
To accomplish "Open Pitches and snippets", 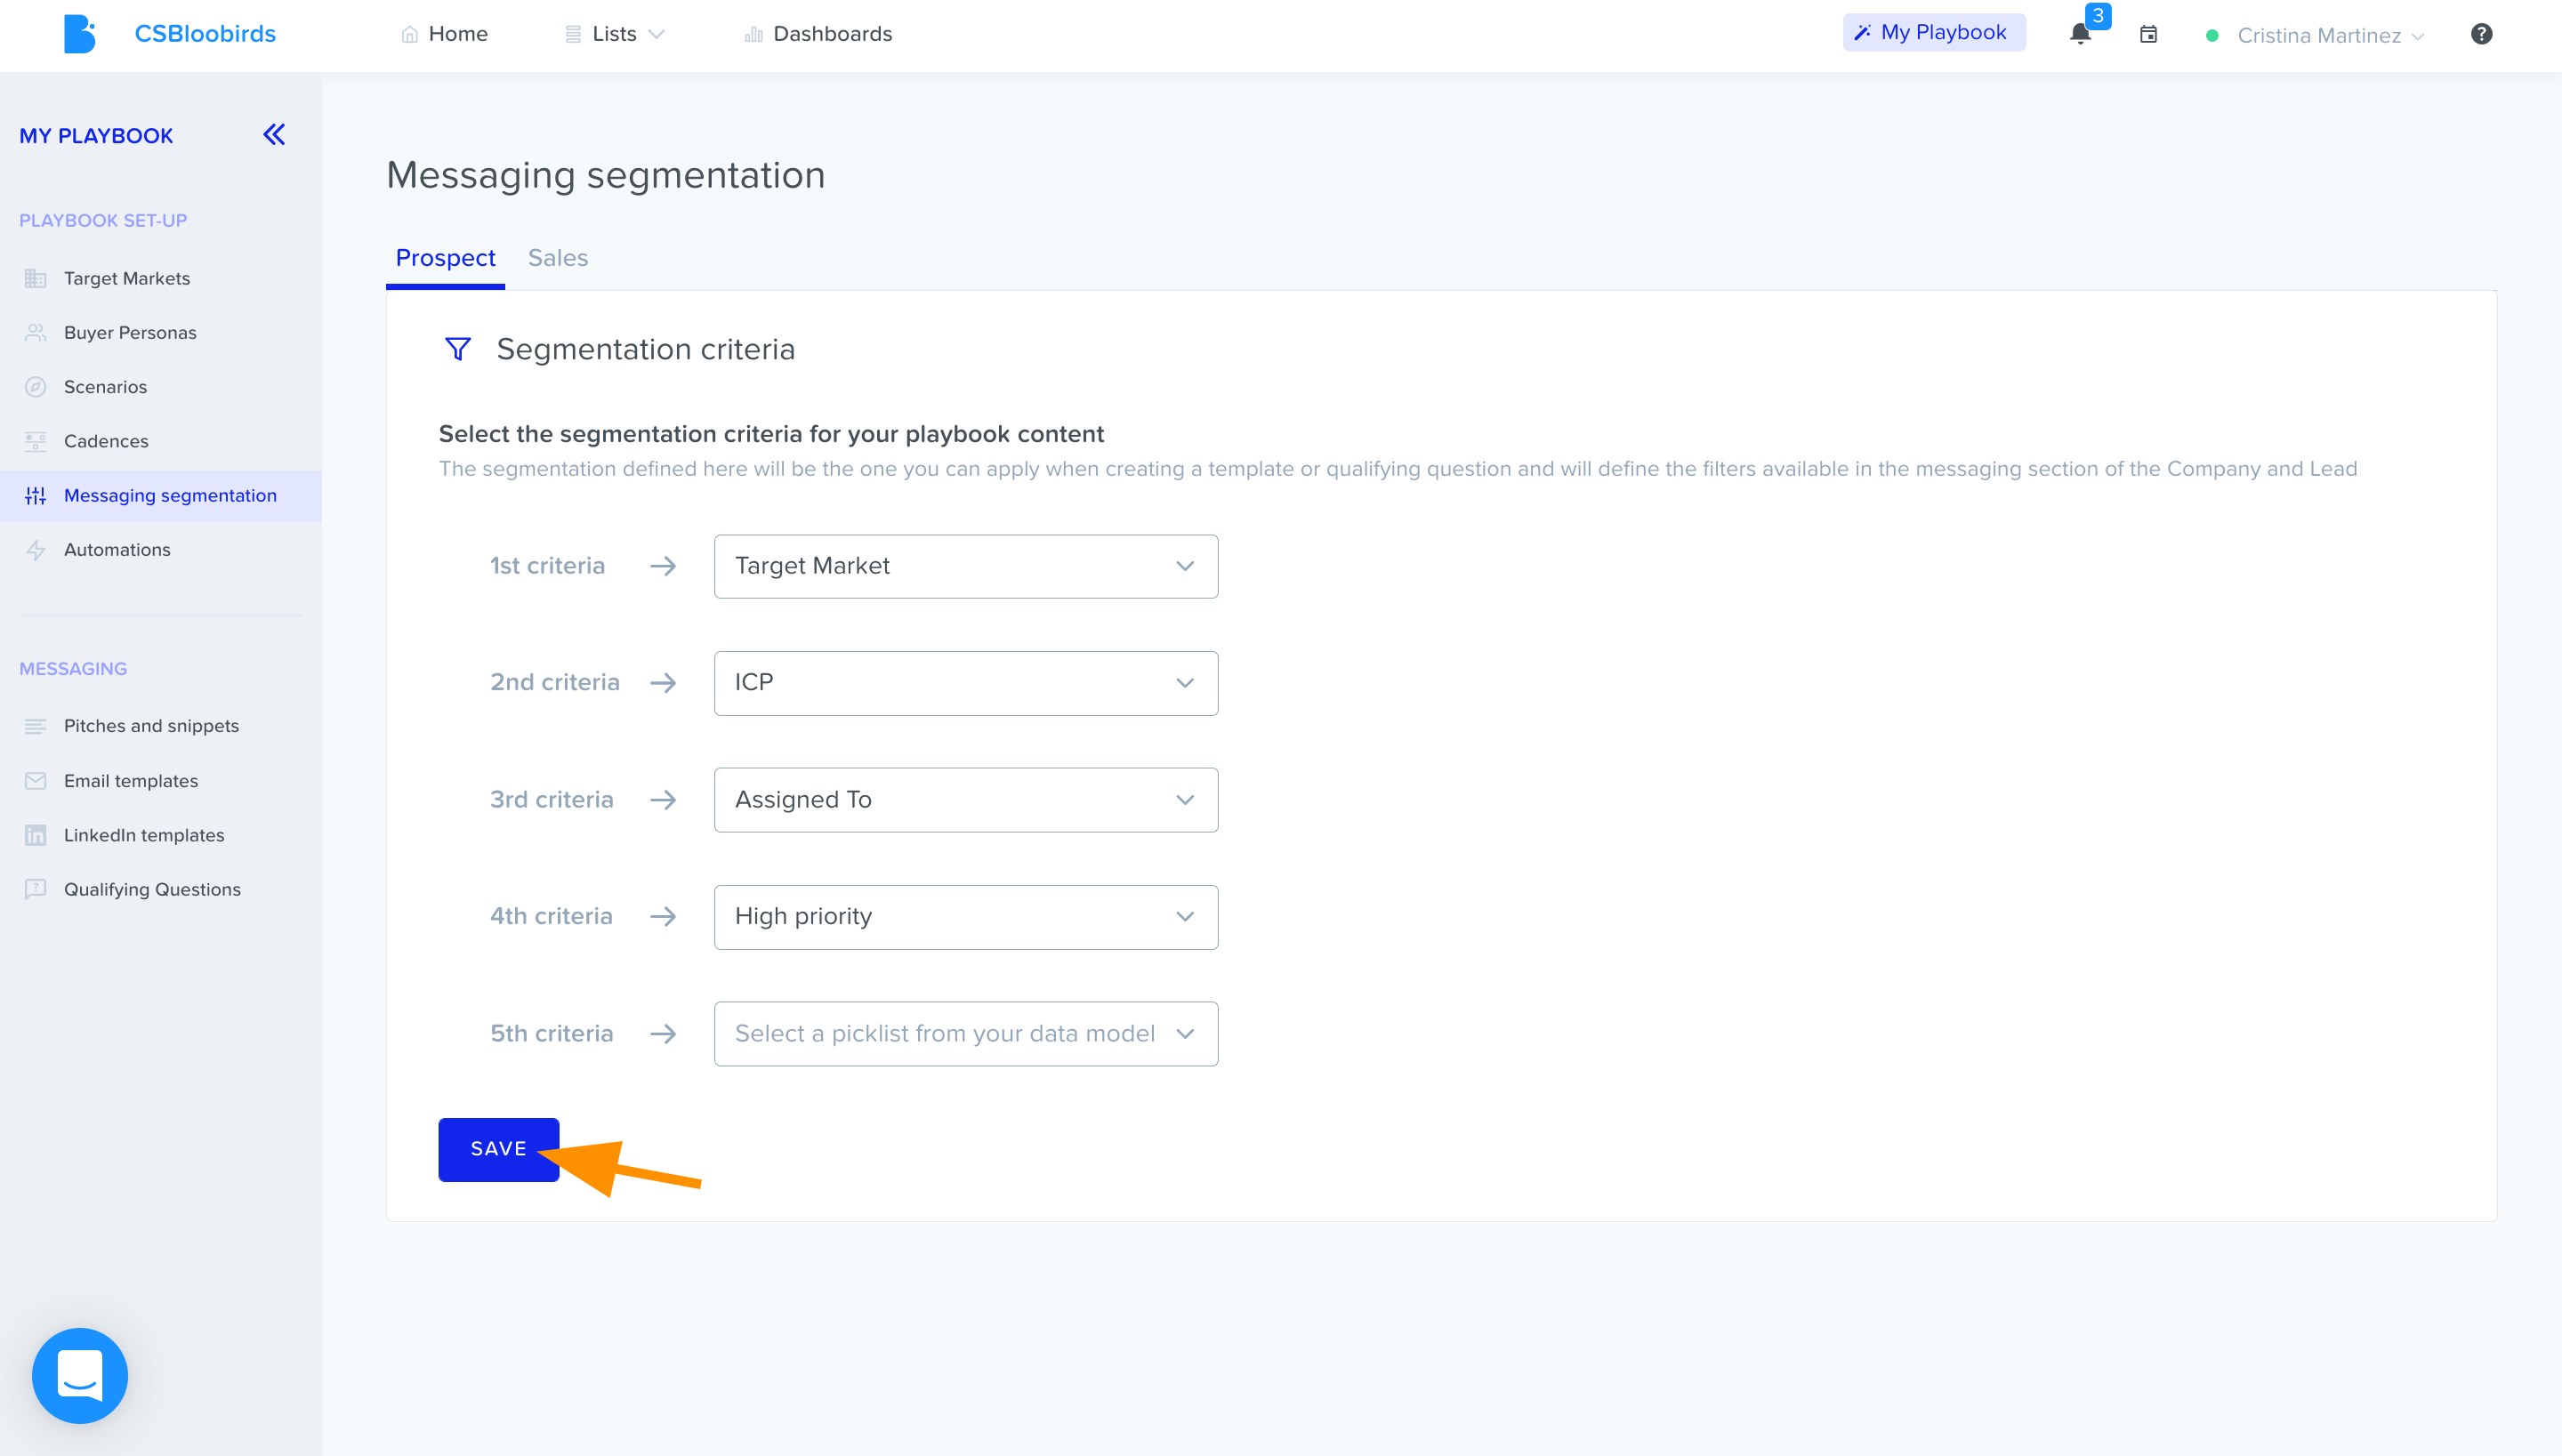I will 151,726.
